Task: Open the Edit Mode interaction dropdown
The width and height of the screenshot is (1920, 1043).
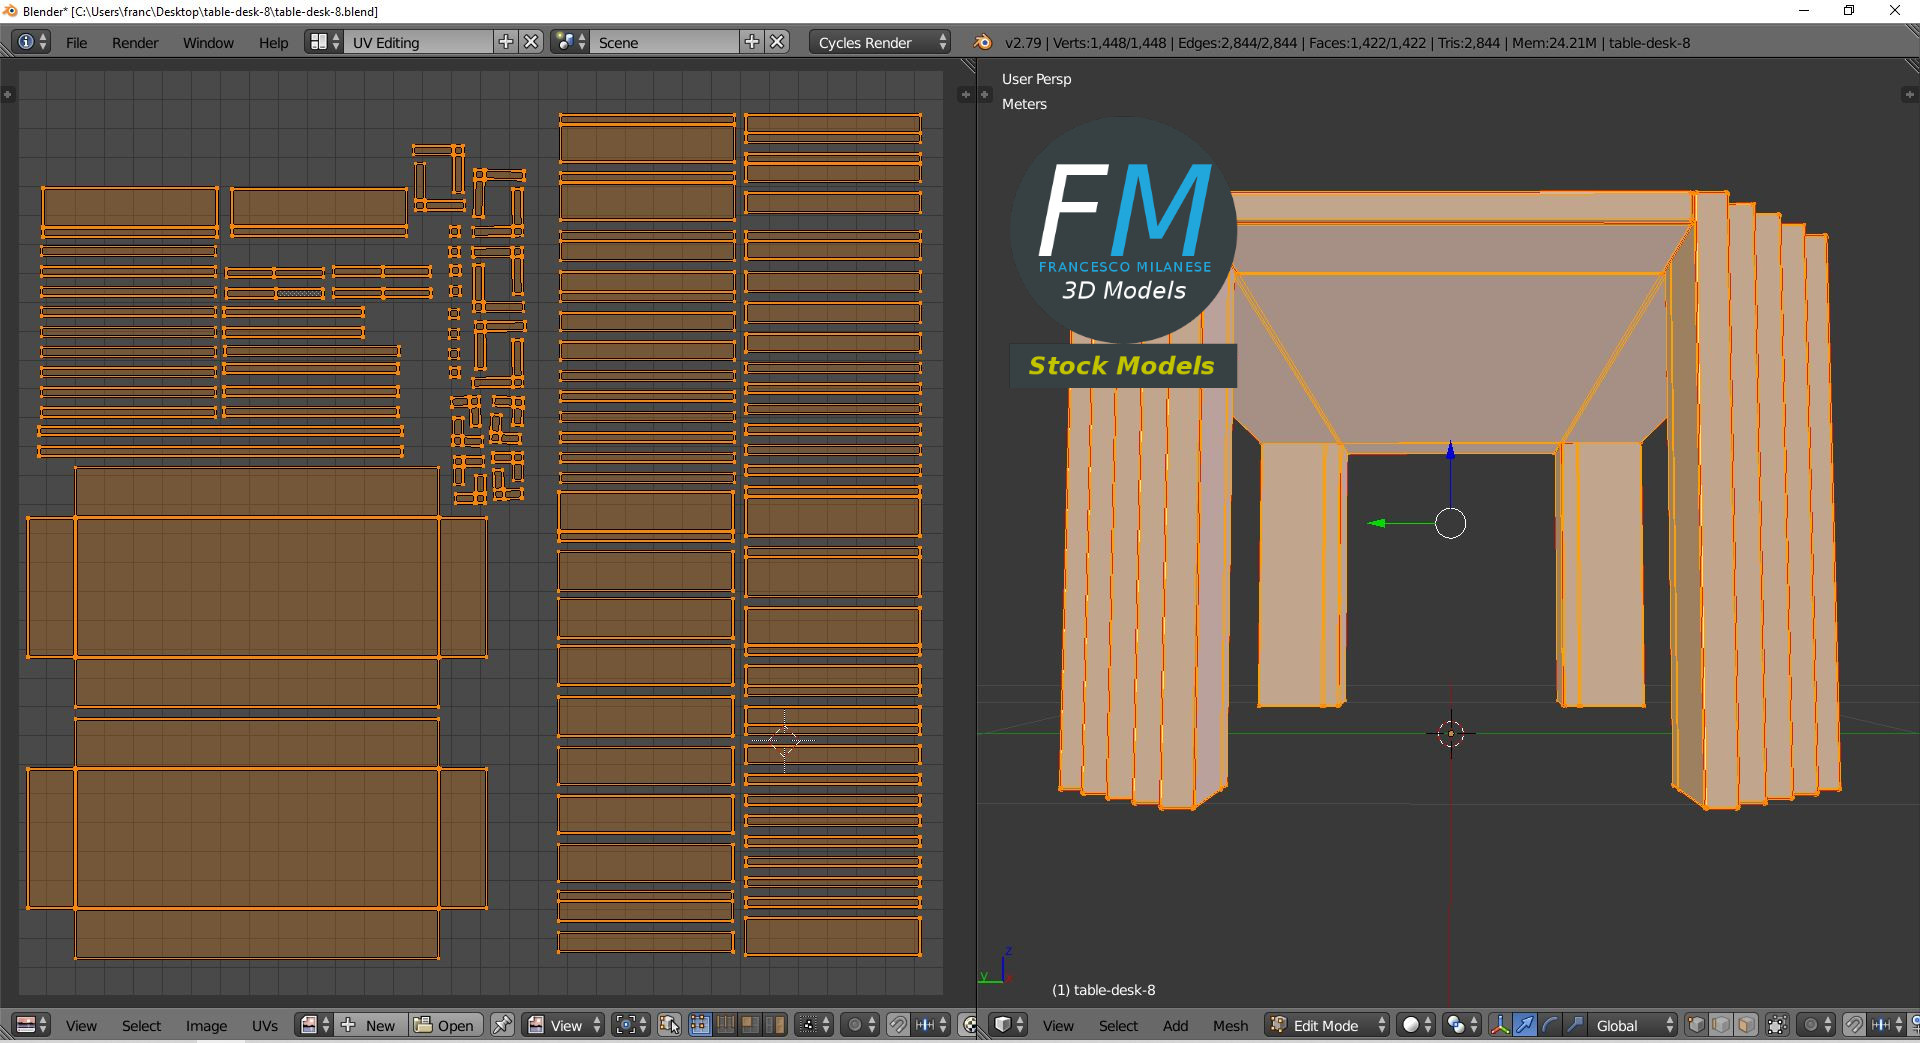Action: pos(1327,1025)
